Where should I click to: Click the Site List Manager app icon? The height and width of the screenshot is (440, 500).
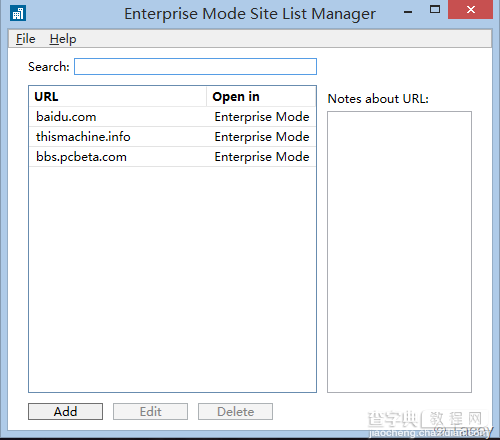click(18, 13)
